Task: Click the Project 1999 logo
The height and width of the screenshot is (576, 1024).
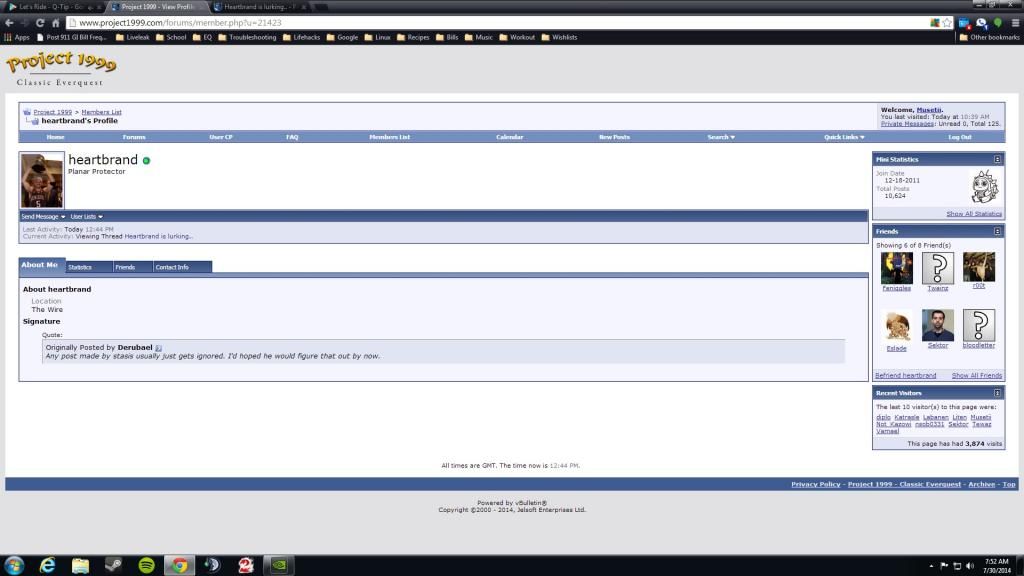Action: [x=61, y=67]
